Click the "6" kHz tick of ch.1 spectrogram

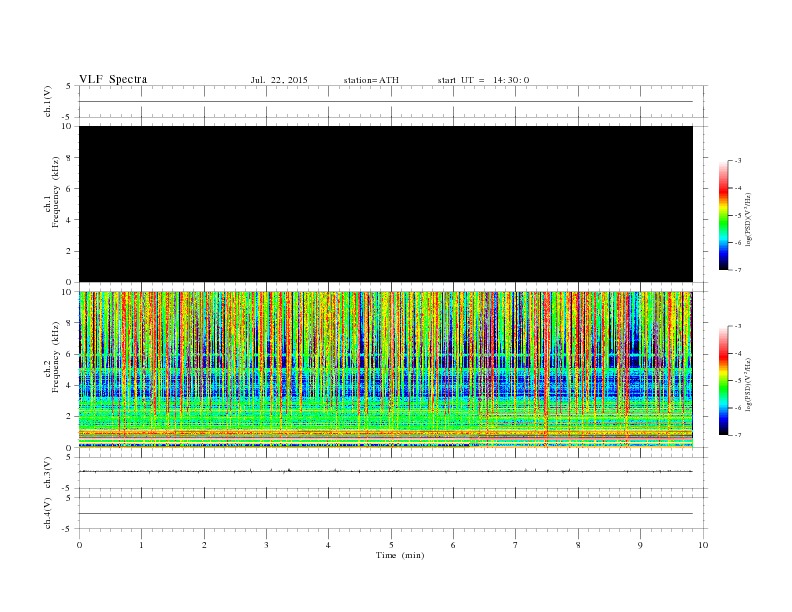point(69,189)
